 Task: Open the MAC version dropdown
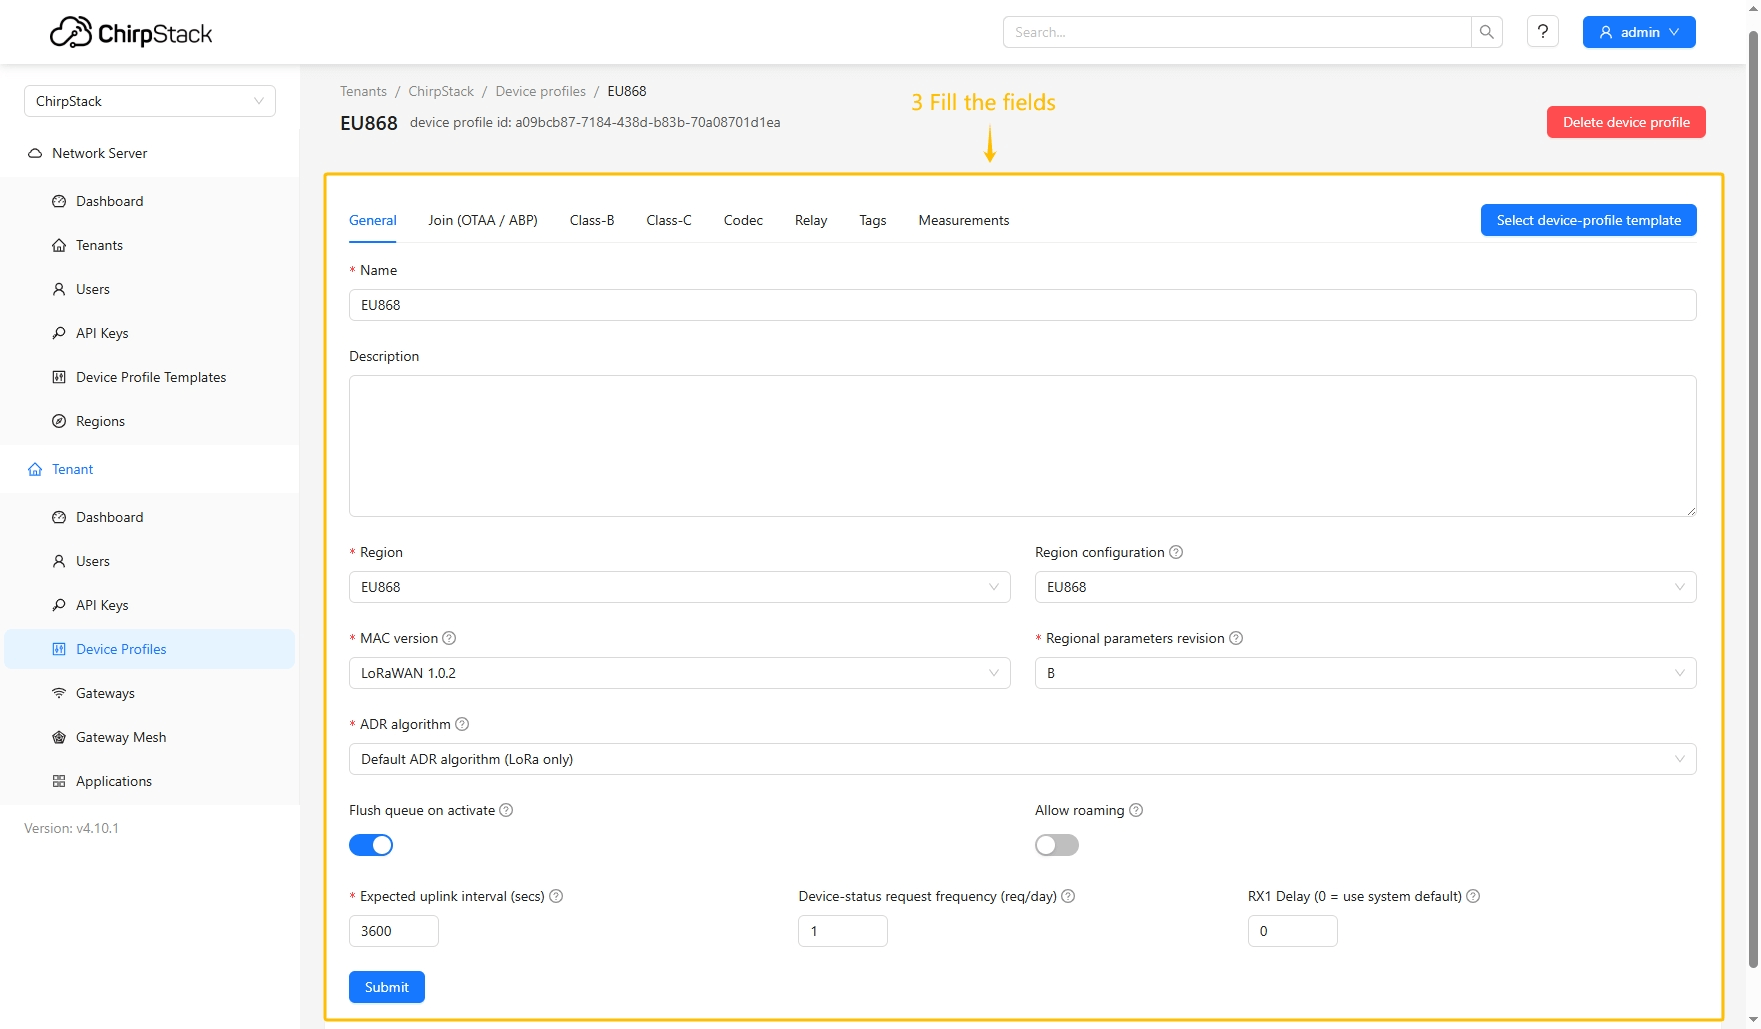[679, 673]
